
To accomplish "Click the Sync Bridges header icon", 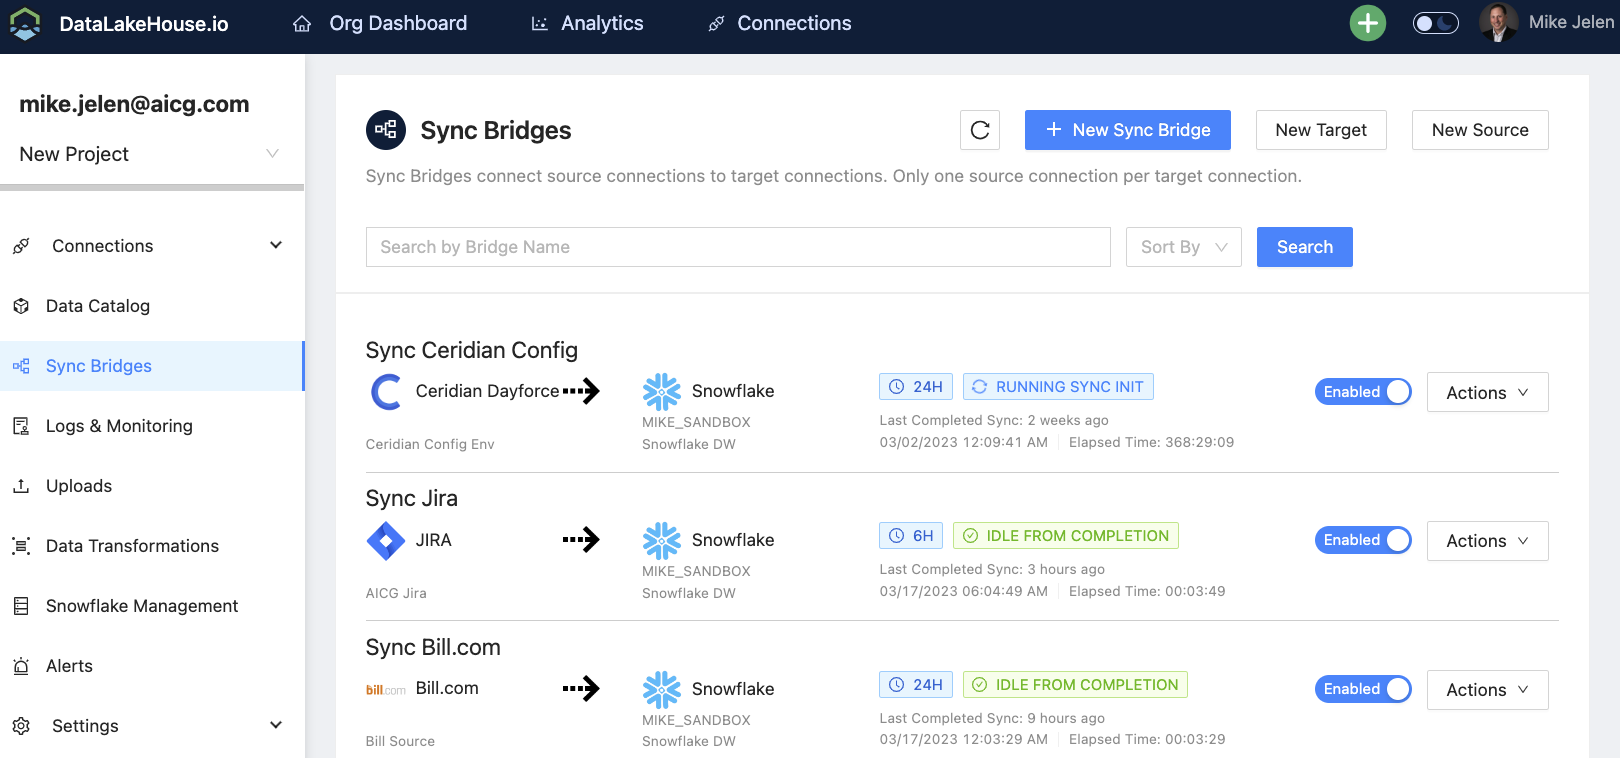I will click(386, 130).
